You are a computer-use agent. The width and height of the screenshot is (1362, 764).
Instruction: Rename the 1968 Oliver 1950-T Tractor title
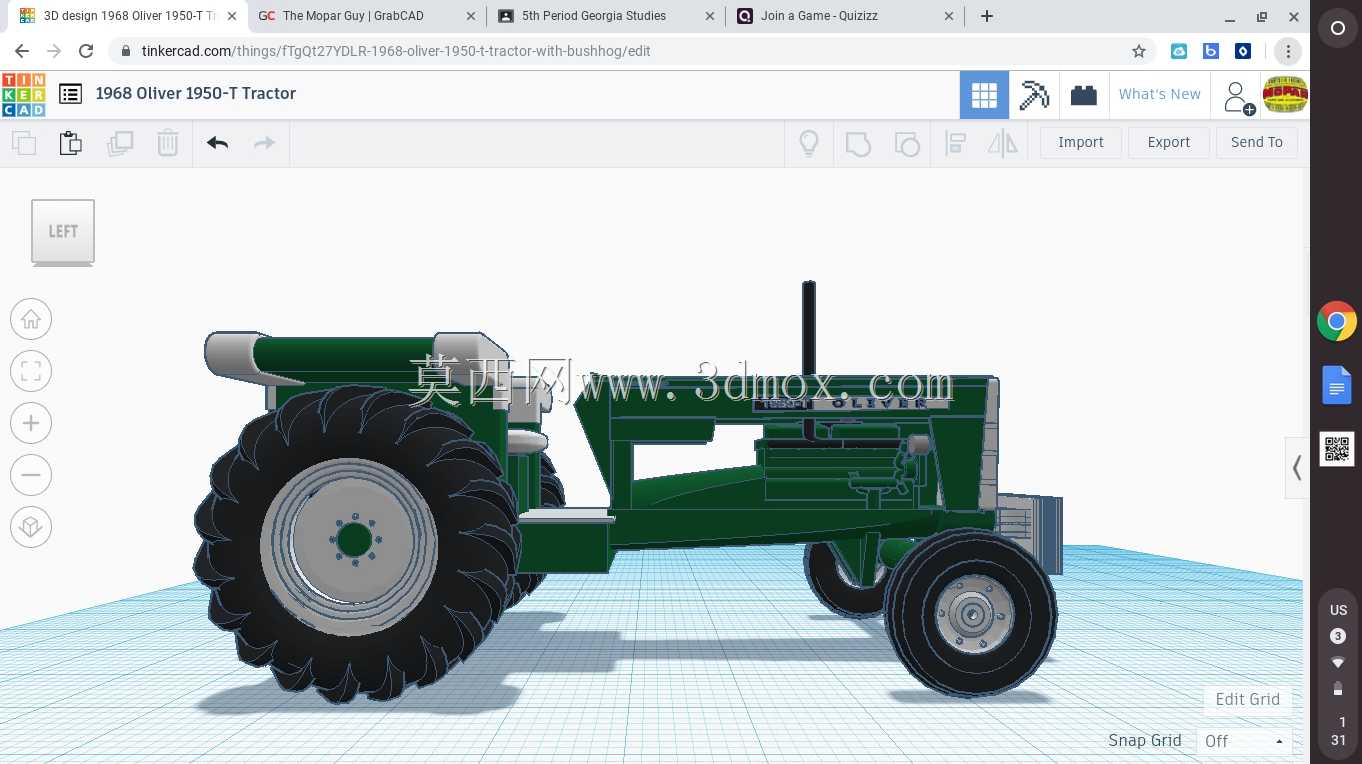pos(196,93)
